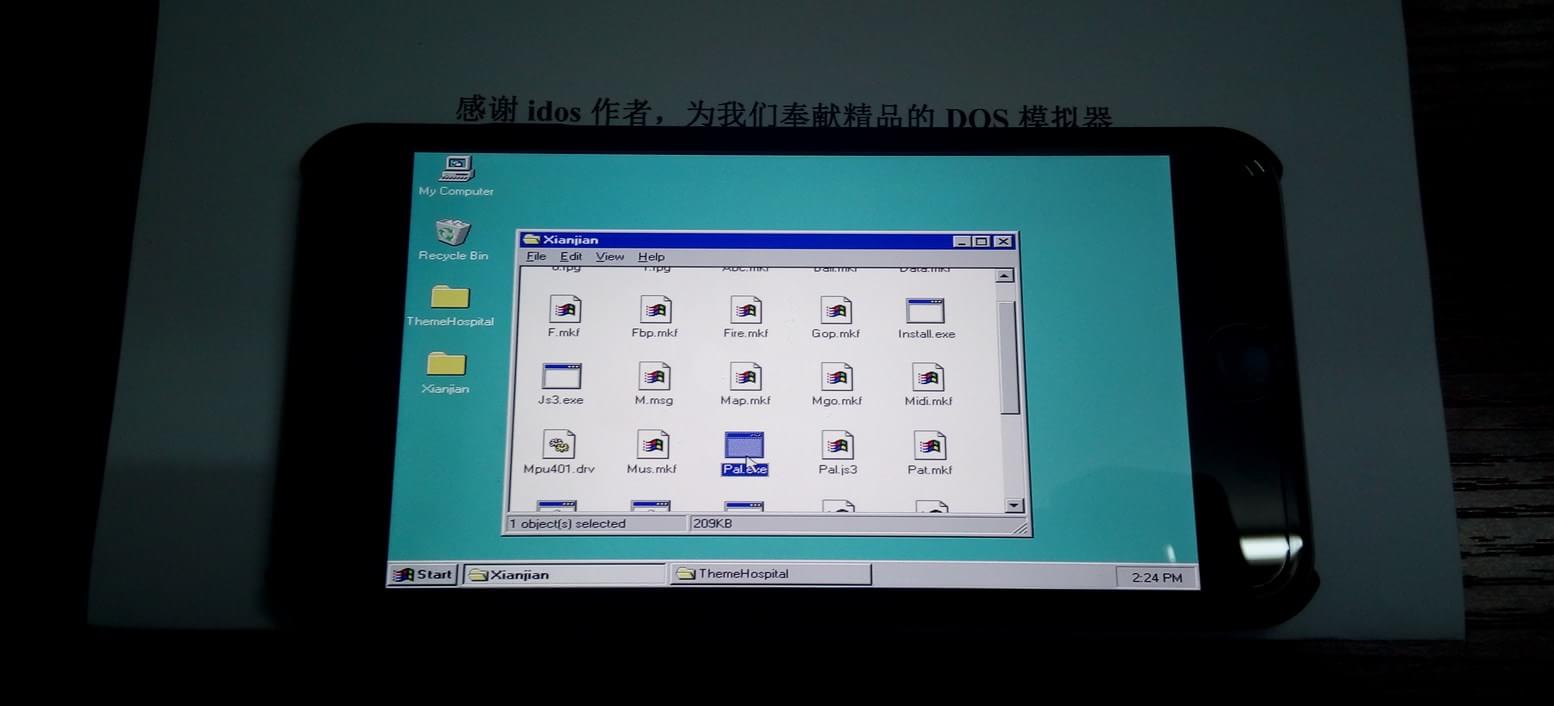Image resolution: width=1554 pixels, height=706 pixels.
Task: Select the Js3.exe program icon
Action: [561, 376]
